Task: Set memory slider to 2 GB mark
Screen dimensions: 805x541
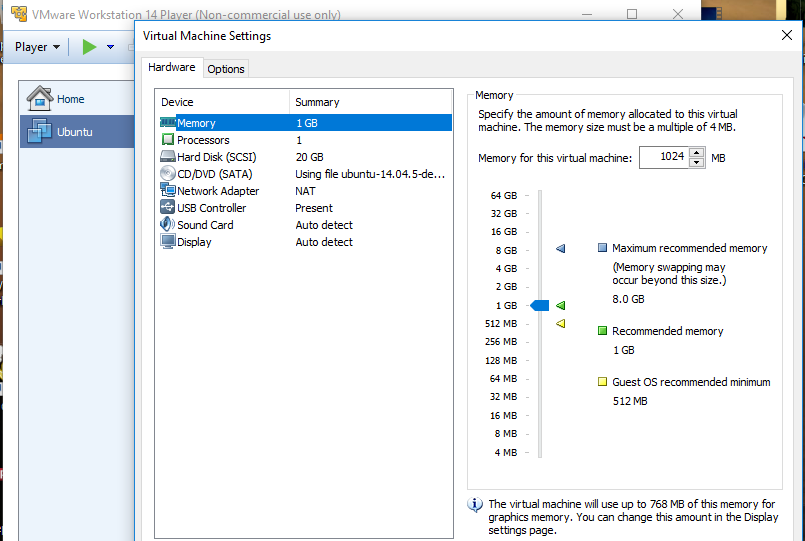Action: pyautogui.click(x=540, y=287)
